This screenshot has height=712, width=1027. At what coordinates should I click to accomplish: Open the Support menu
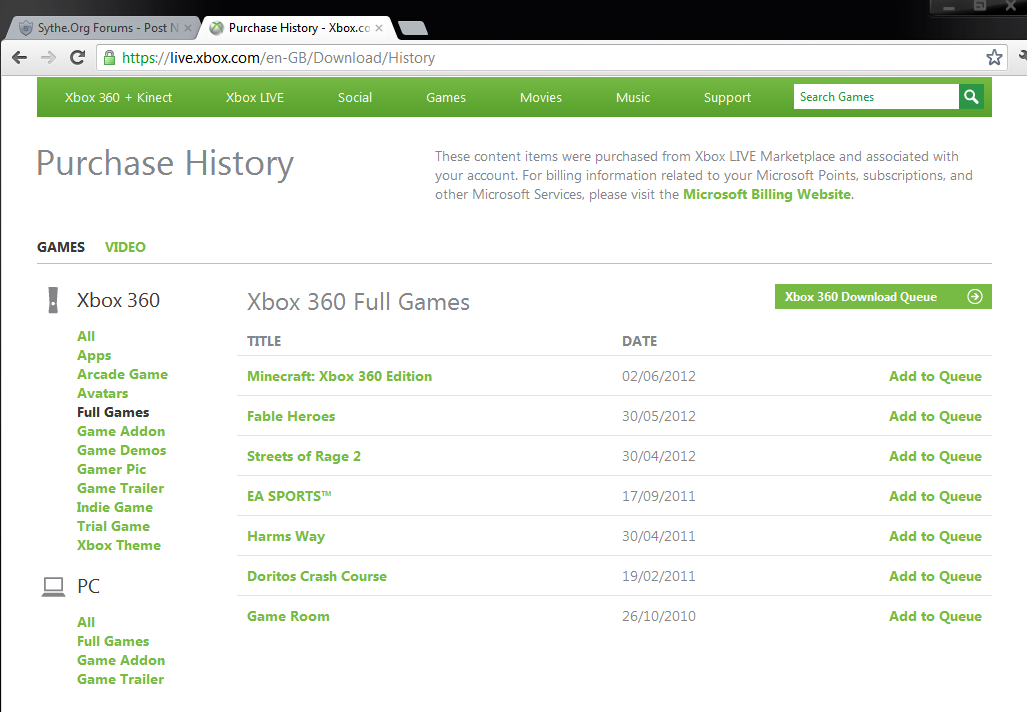coord(728,98)
